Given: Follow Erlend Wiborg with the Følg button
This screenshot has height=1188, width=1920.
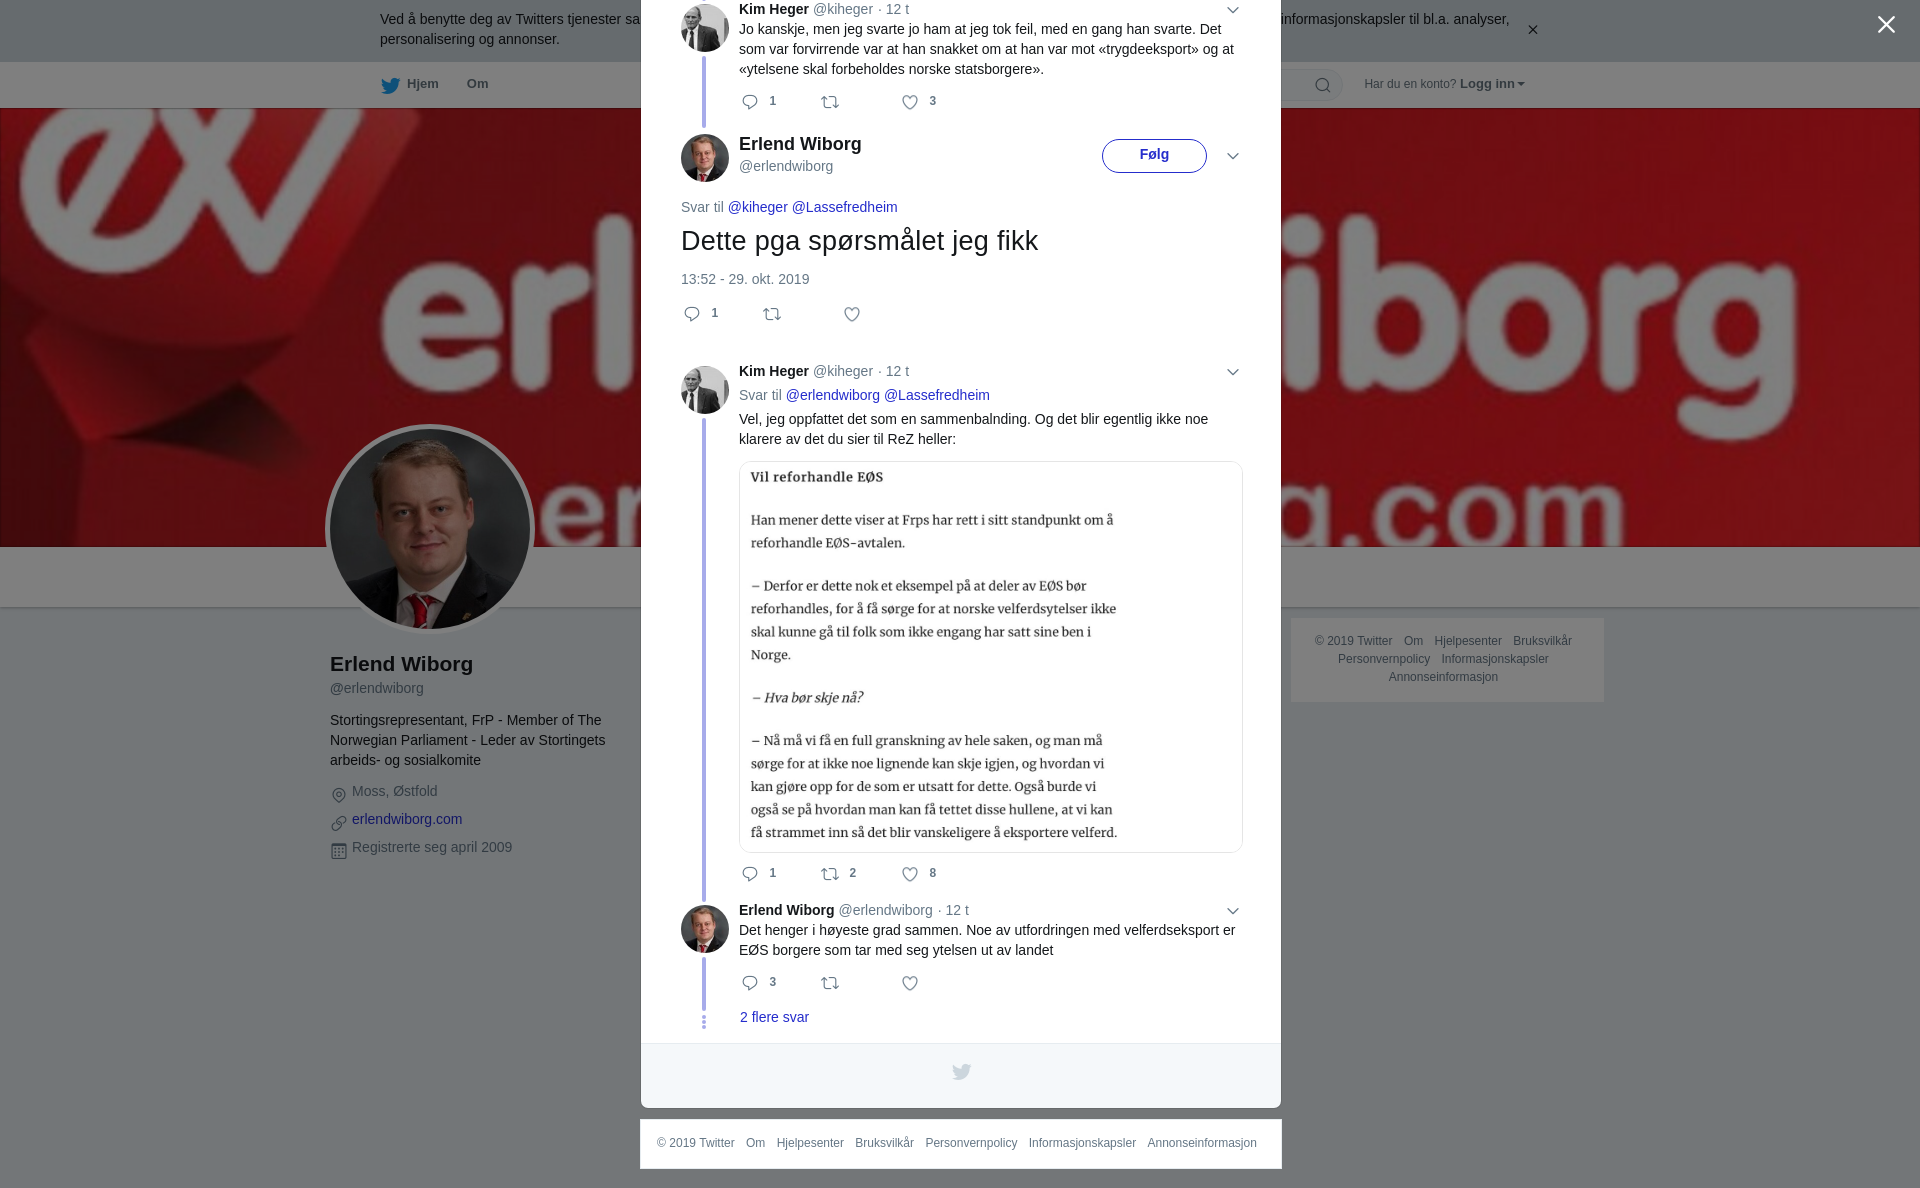Looking at the screenshot, I should [1154, 156].
